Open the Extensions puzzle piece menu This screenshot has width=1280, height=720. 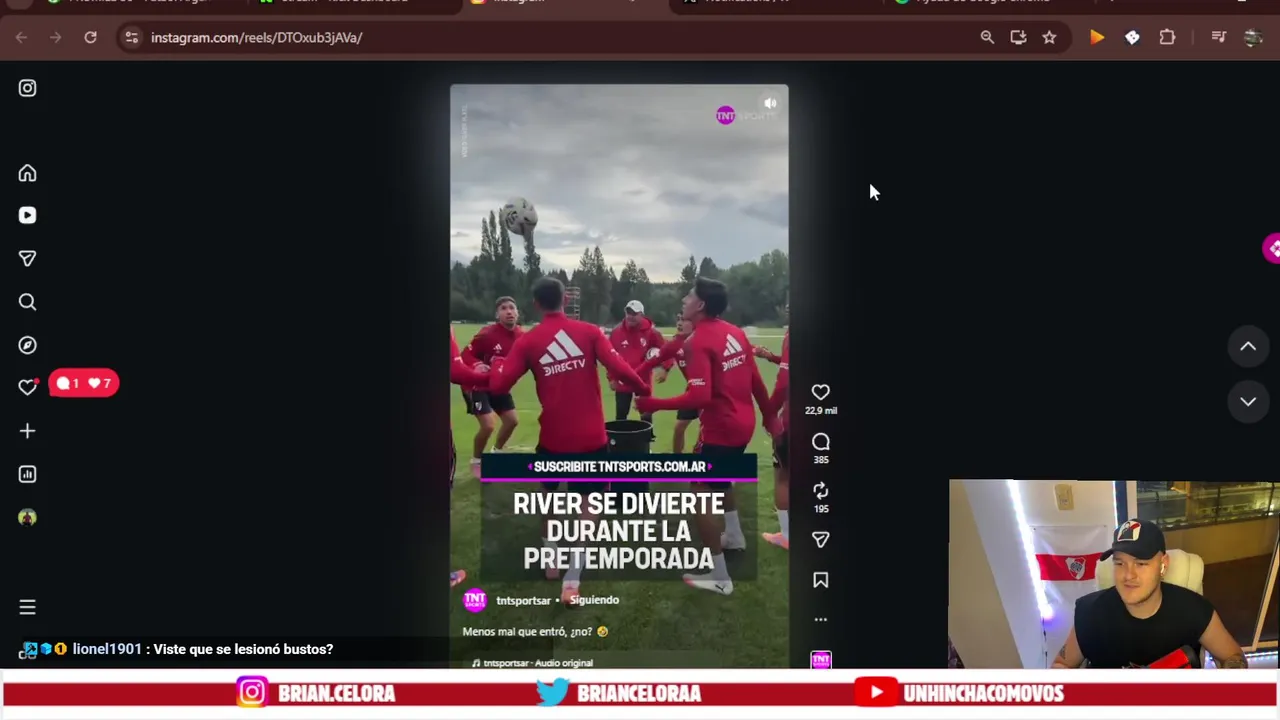(x=1167, y=37)
